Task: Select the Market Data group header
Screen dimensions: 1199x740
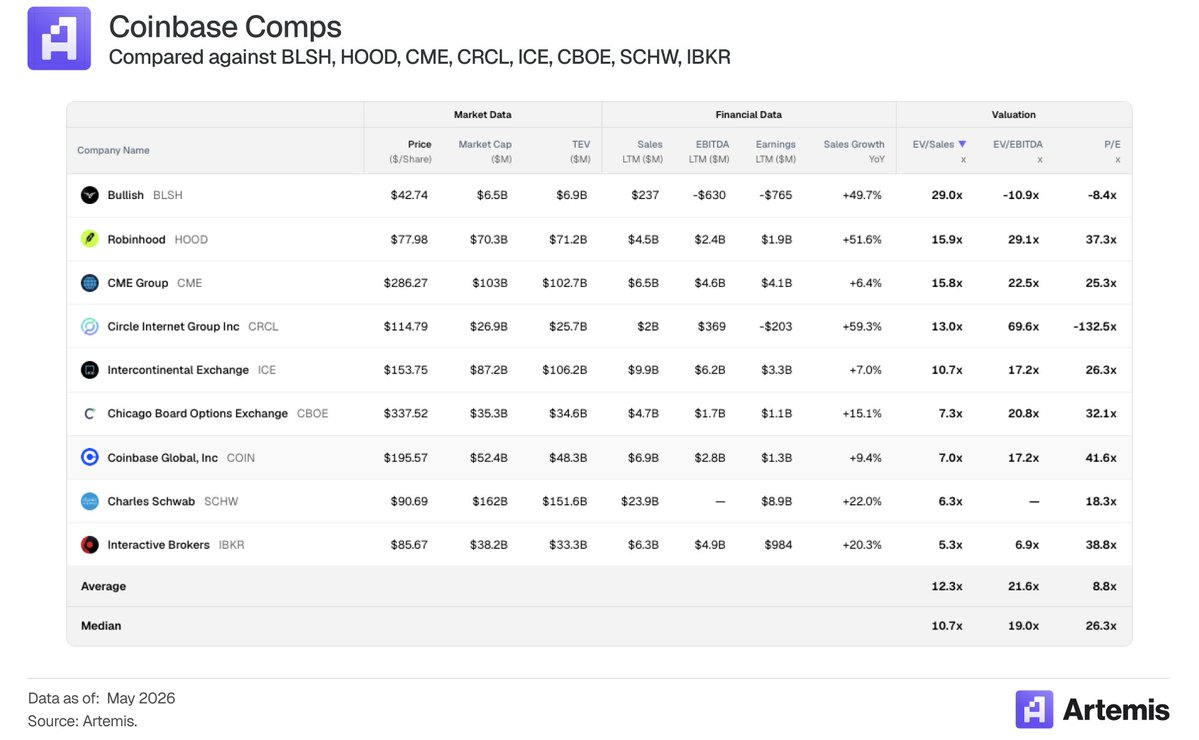Action: pyautogui.click(x=483, y=115)
